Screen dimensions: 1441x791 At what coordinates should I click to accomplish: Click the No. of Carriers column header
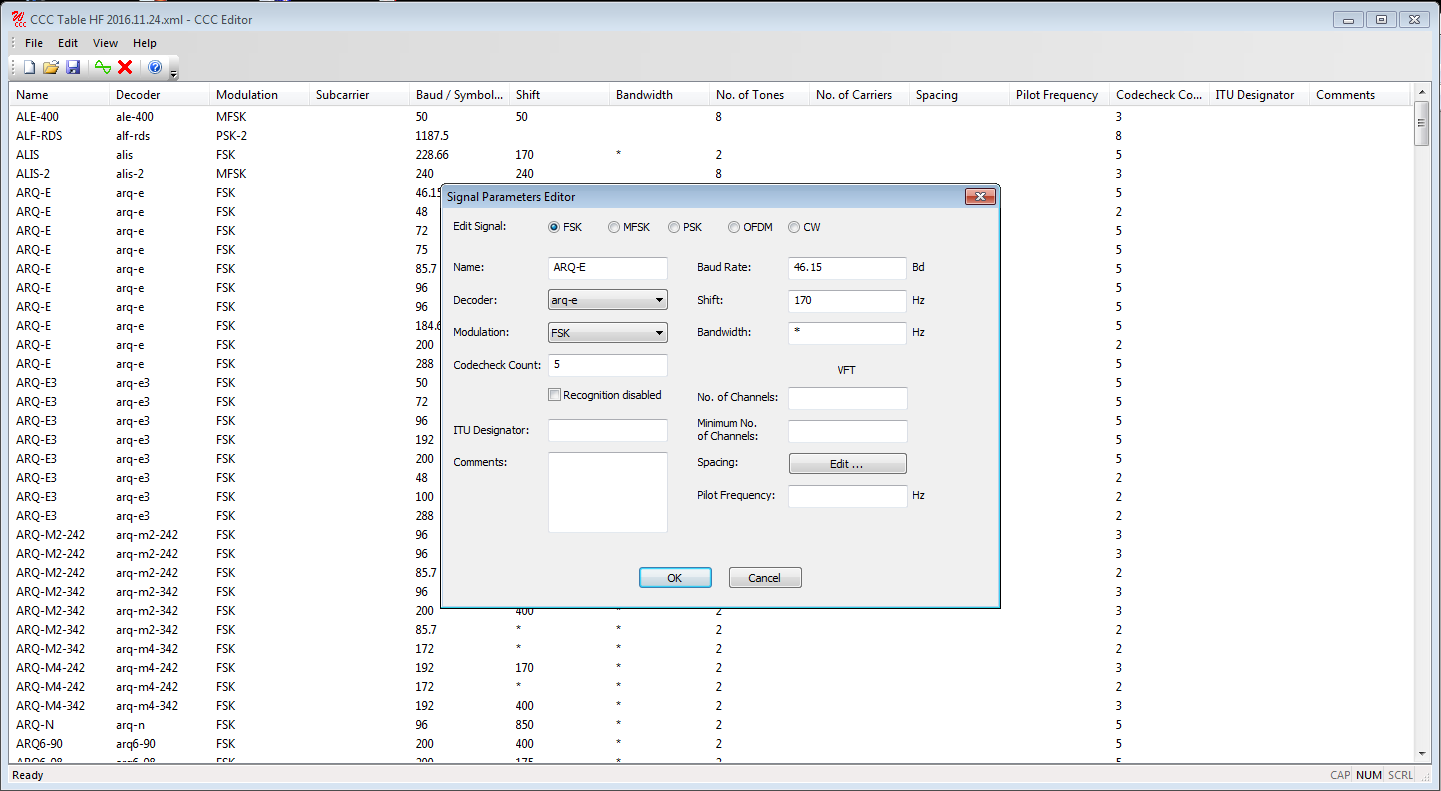[x=860, y=95]
